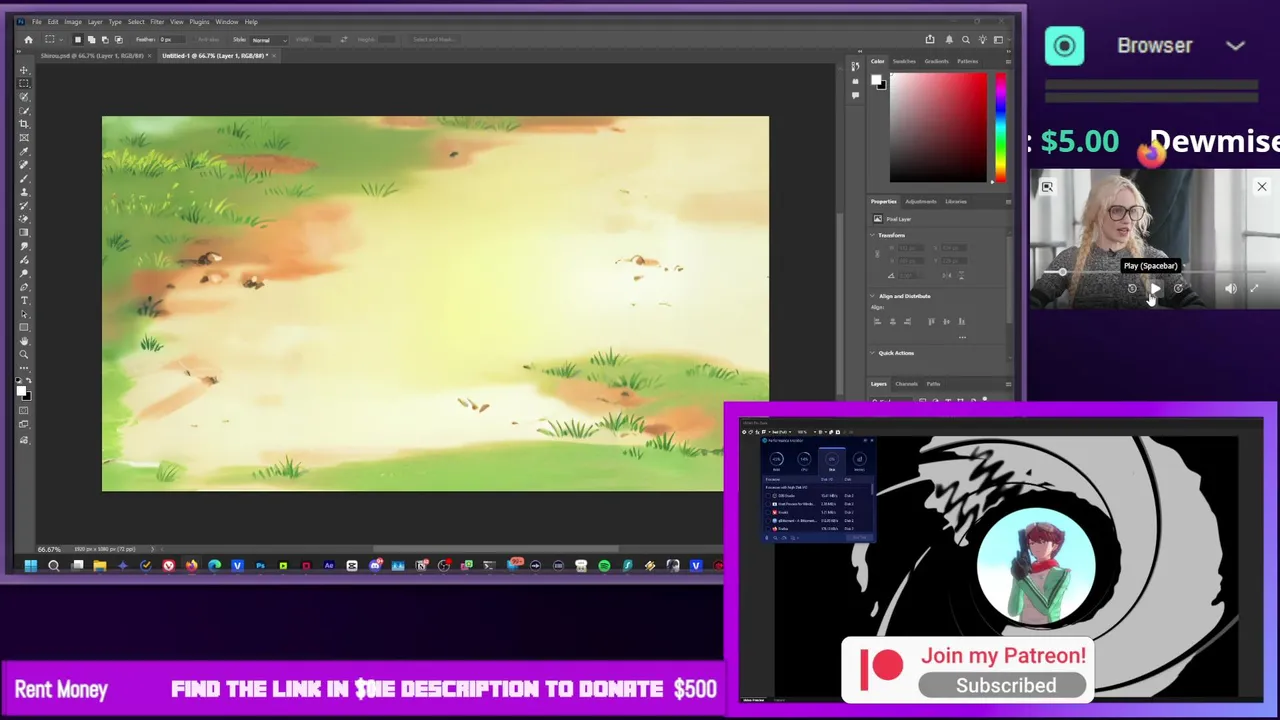Image resolution: width=1280 pixels, height=720 pixels.
Task: Select Intersect with selection mode
Action: (x=119, y=39)
